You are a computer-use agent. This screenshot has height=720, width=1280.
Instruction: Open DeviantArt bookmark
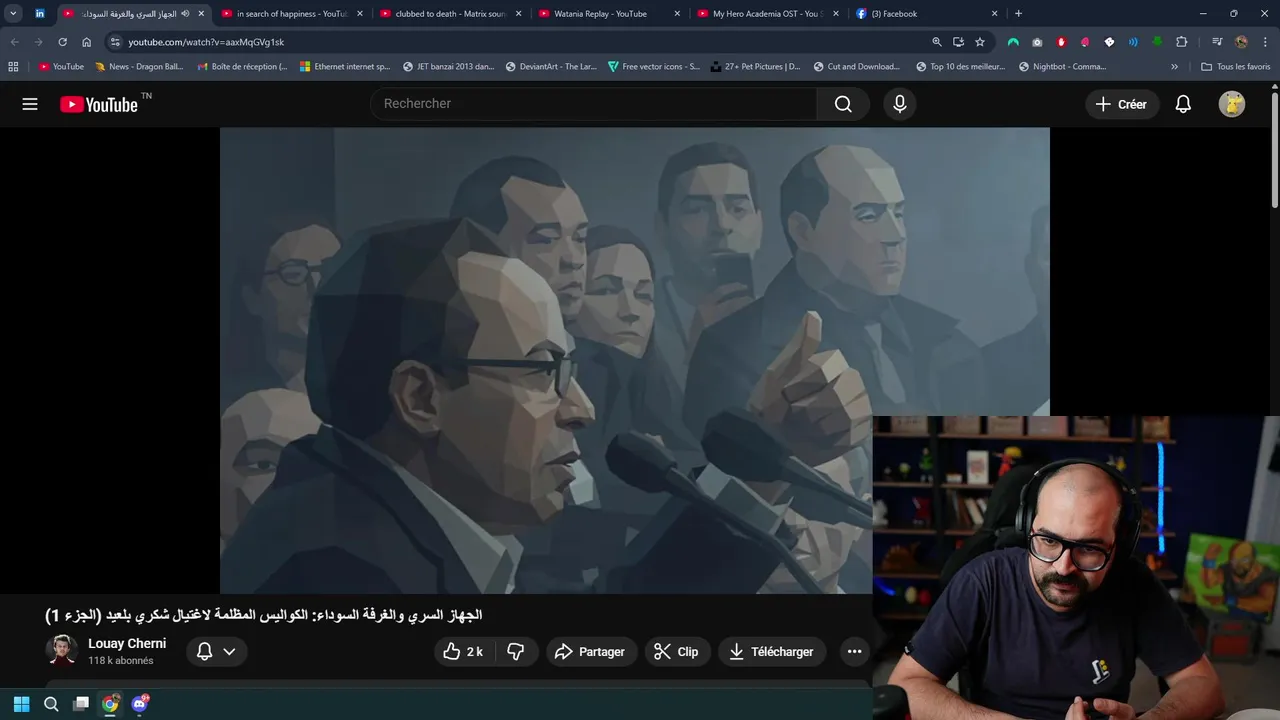551,67
